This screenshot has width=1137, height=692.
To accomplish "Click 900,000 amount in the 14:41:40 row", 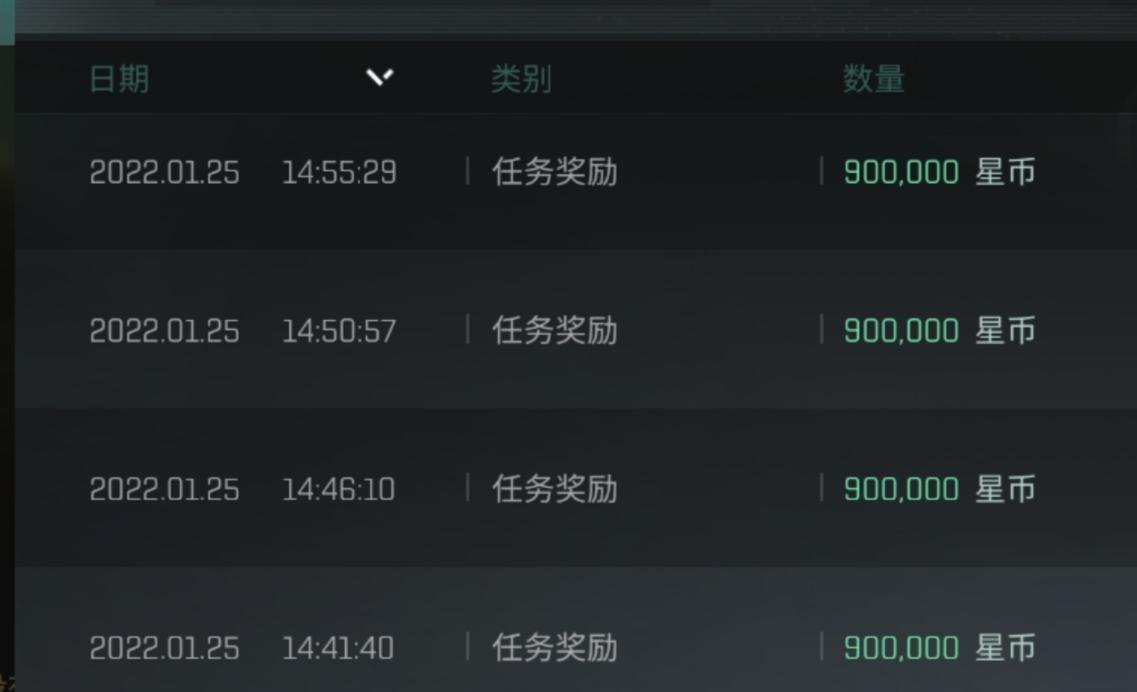I will click(901, 648).
